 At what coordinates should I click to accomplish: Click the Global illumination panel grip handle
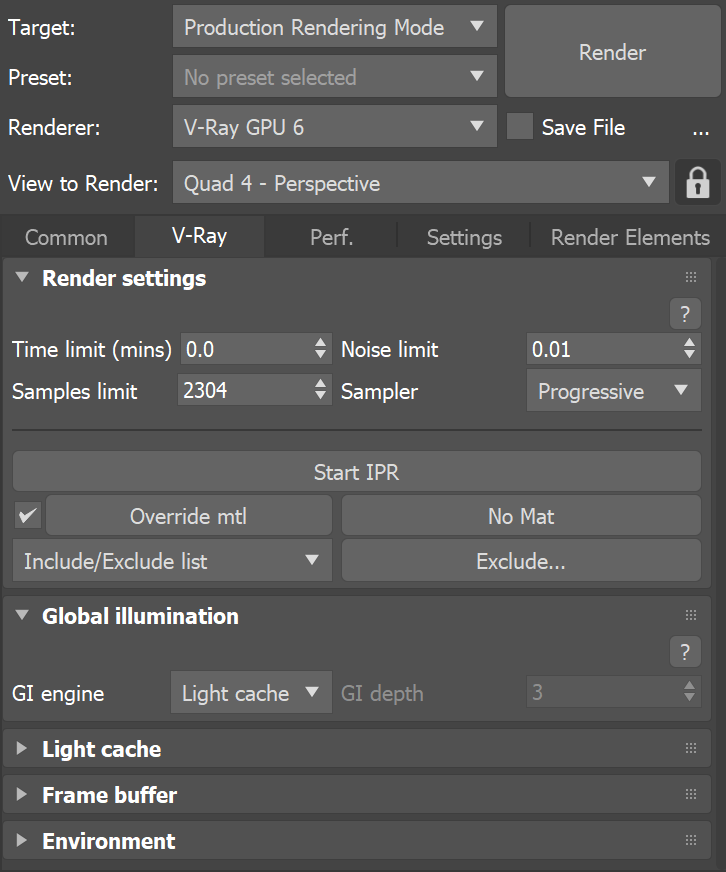click(690, 615)
